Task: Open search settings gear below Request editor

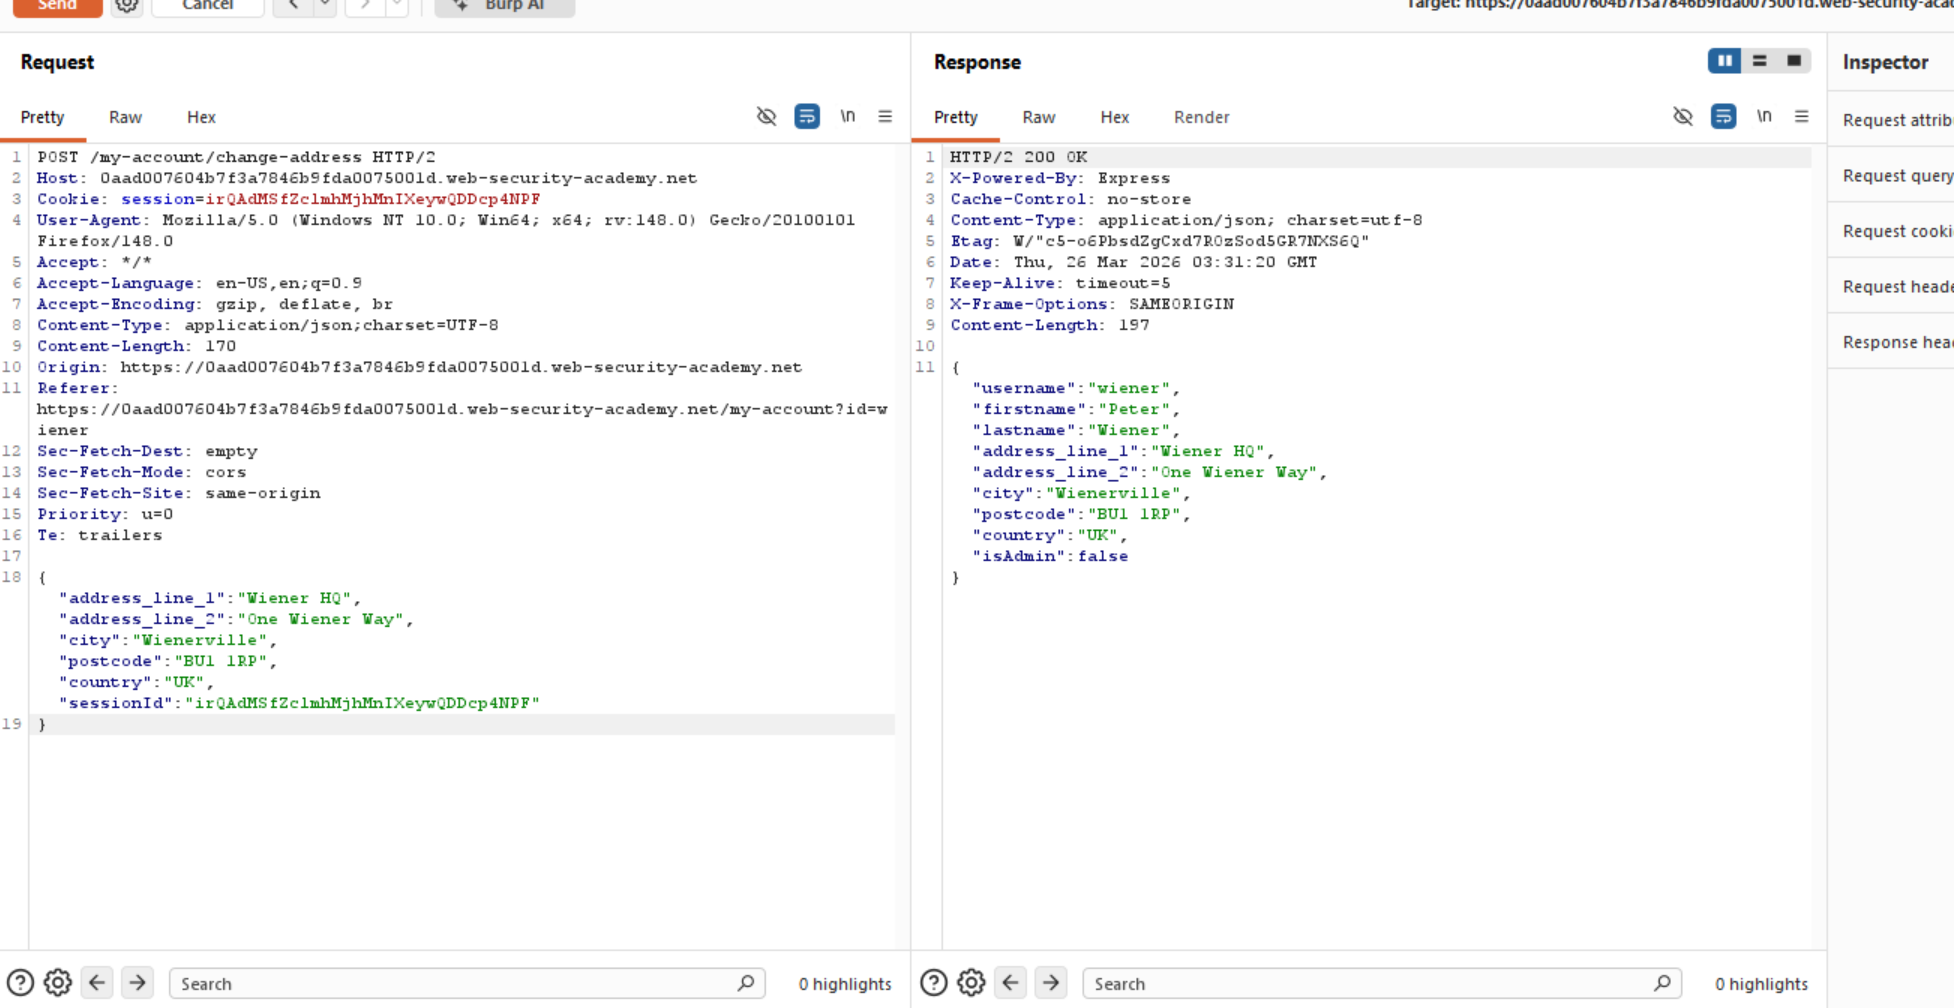Action: [58, 983]
